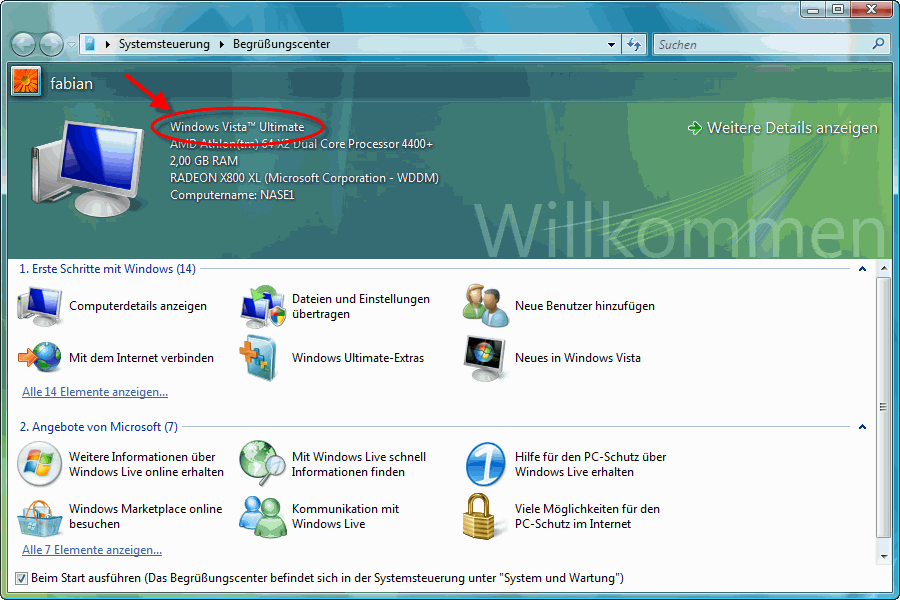The height and width of the screenshot is (600, 900).
Task: Click Mit dem Internet verbinden label
Action: [141, 358]
